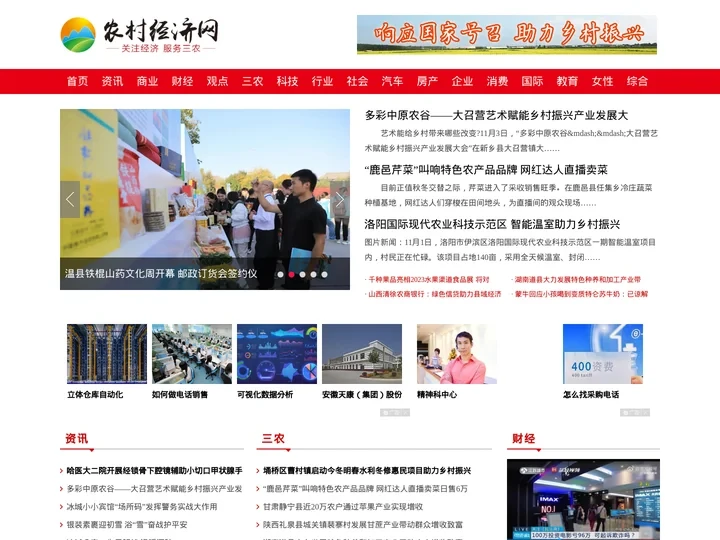Open 三农 nav menu item

coord(252,81)
